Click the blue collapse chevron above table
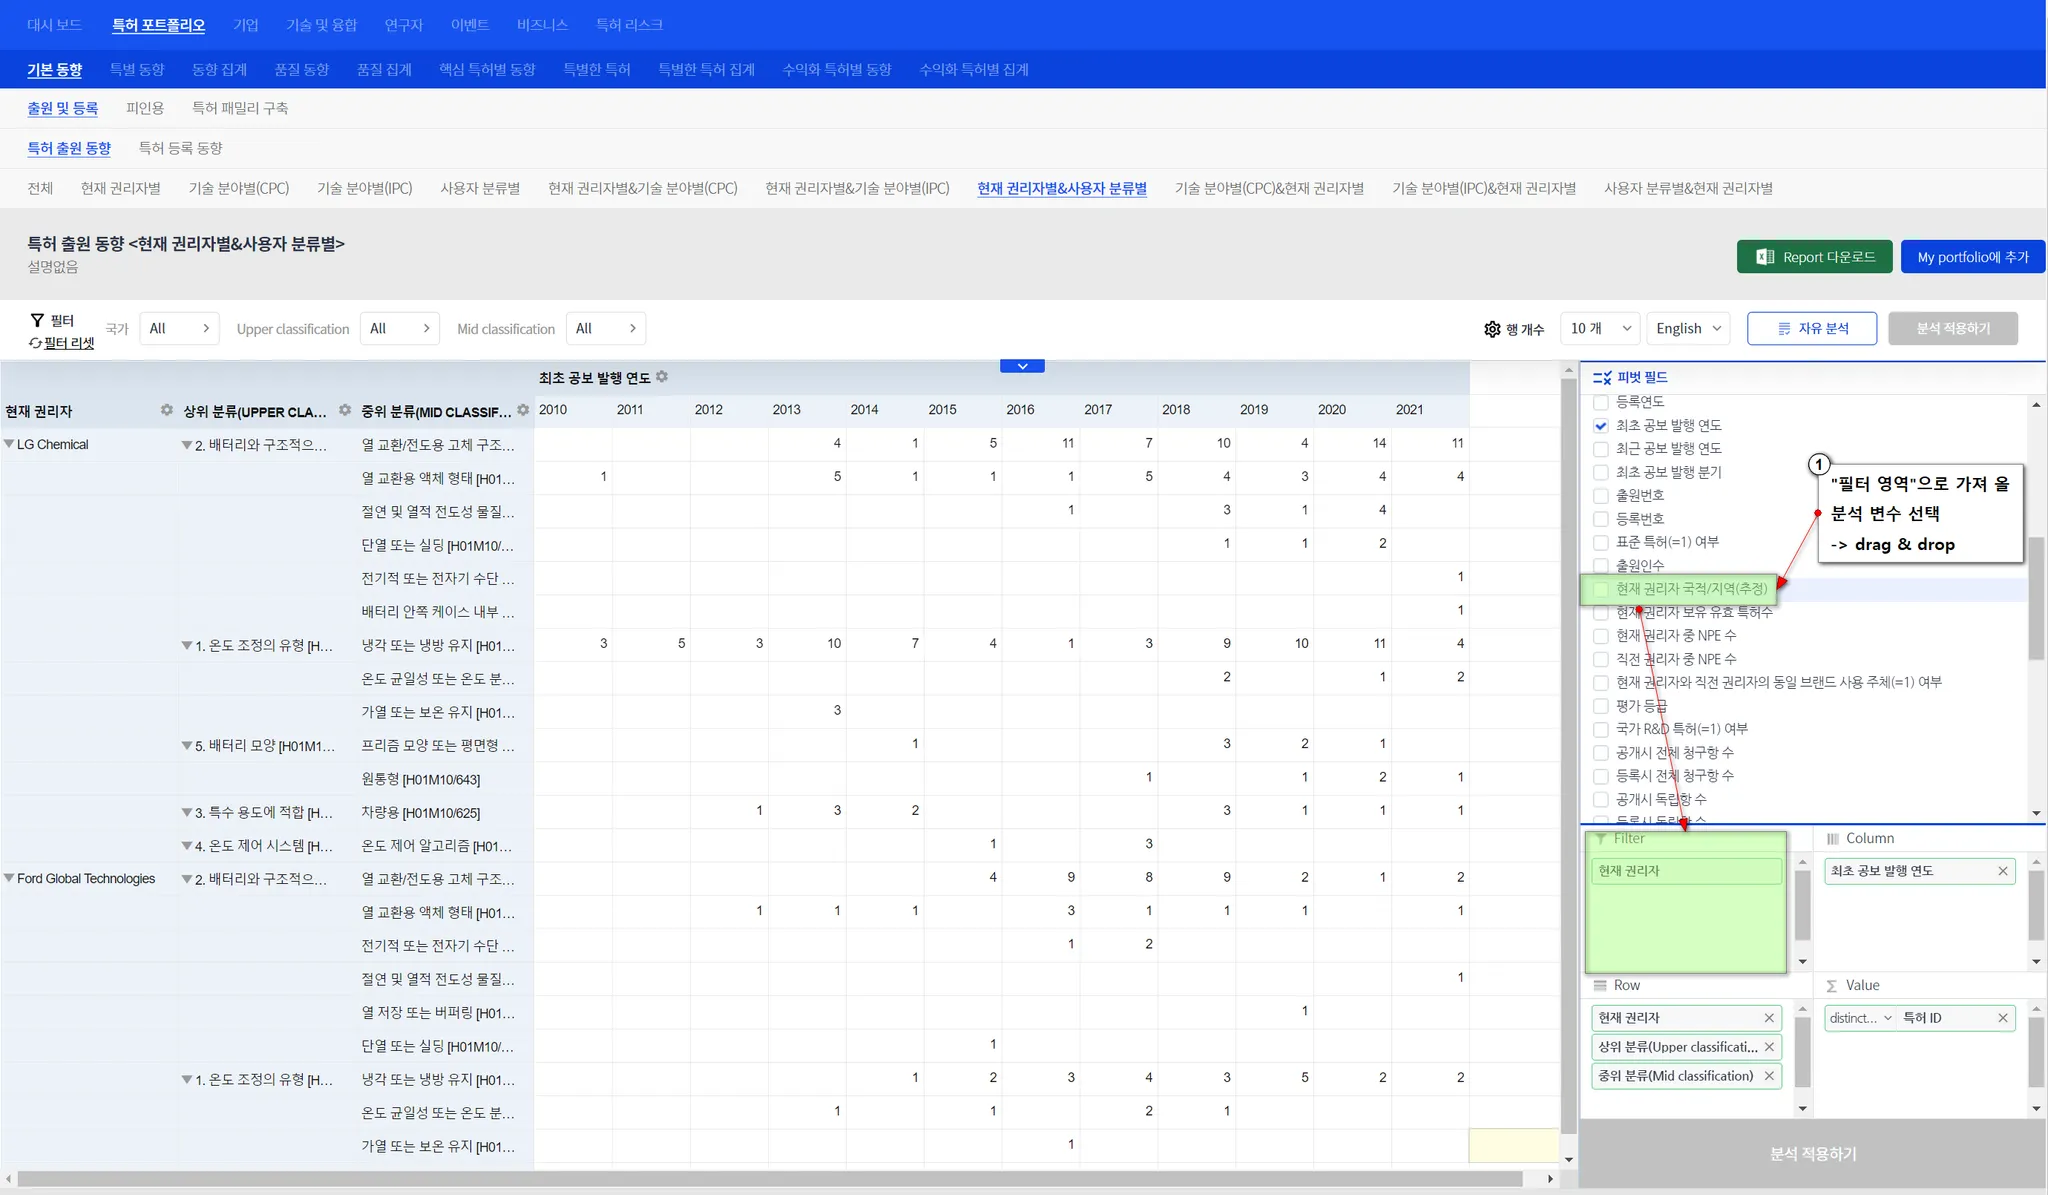The width and height of the screenshot is (2048, 1195). point(1022,366)
